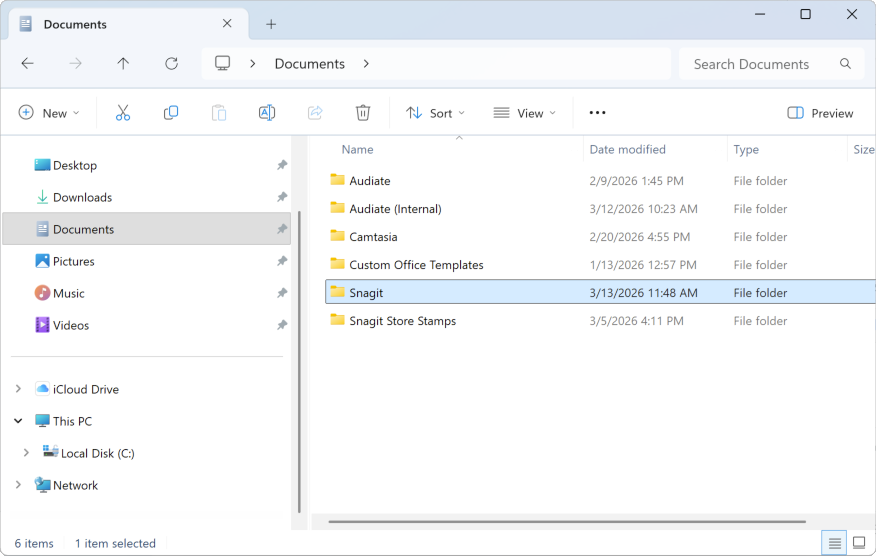This screenshot has width=876, height=556.
Task: Click the horizontal scrollbar in file list
Action: (x=567, y=521)
